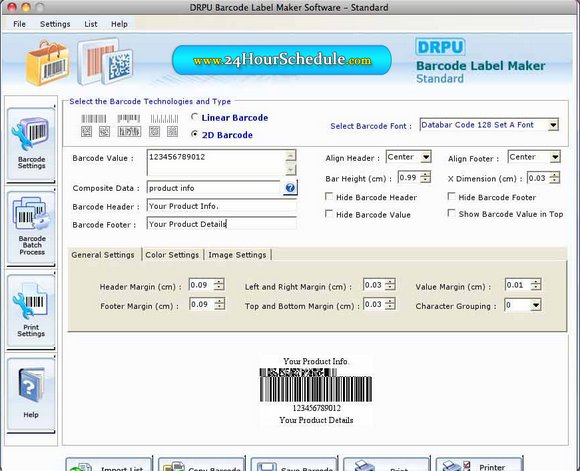
Task: Click the Import List button
Action: (109, 465)
